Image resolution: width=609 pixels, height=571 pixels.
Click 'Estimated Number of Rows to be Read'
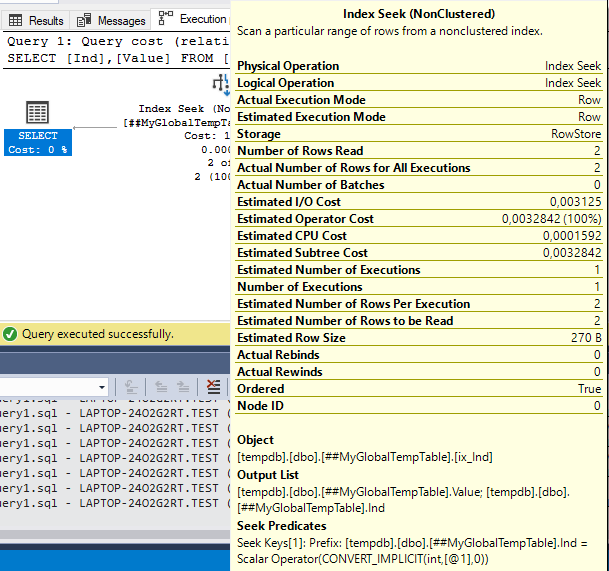(x=345, y=321)
